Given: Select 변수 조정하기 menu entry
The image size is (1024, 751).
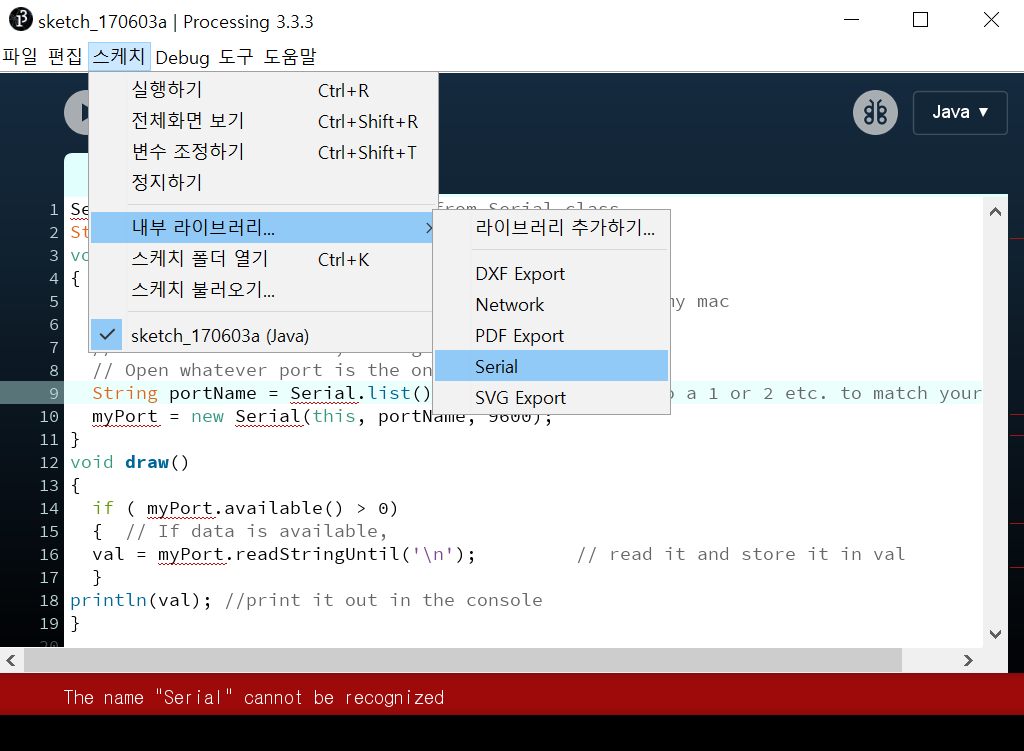Looking at the screenshot, I should coord(264,152).
